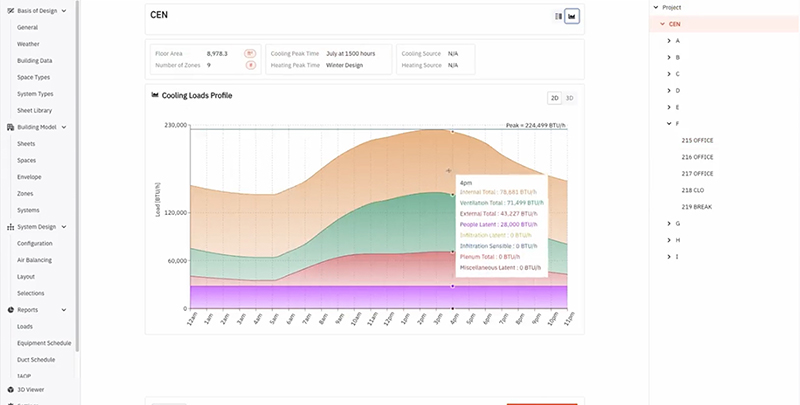Collapse the Reports menu chevron
The height and width of the screenshot is (405, 800).
tap(64, 310)
